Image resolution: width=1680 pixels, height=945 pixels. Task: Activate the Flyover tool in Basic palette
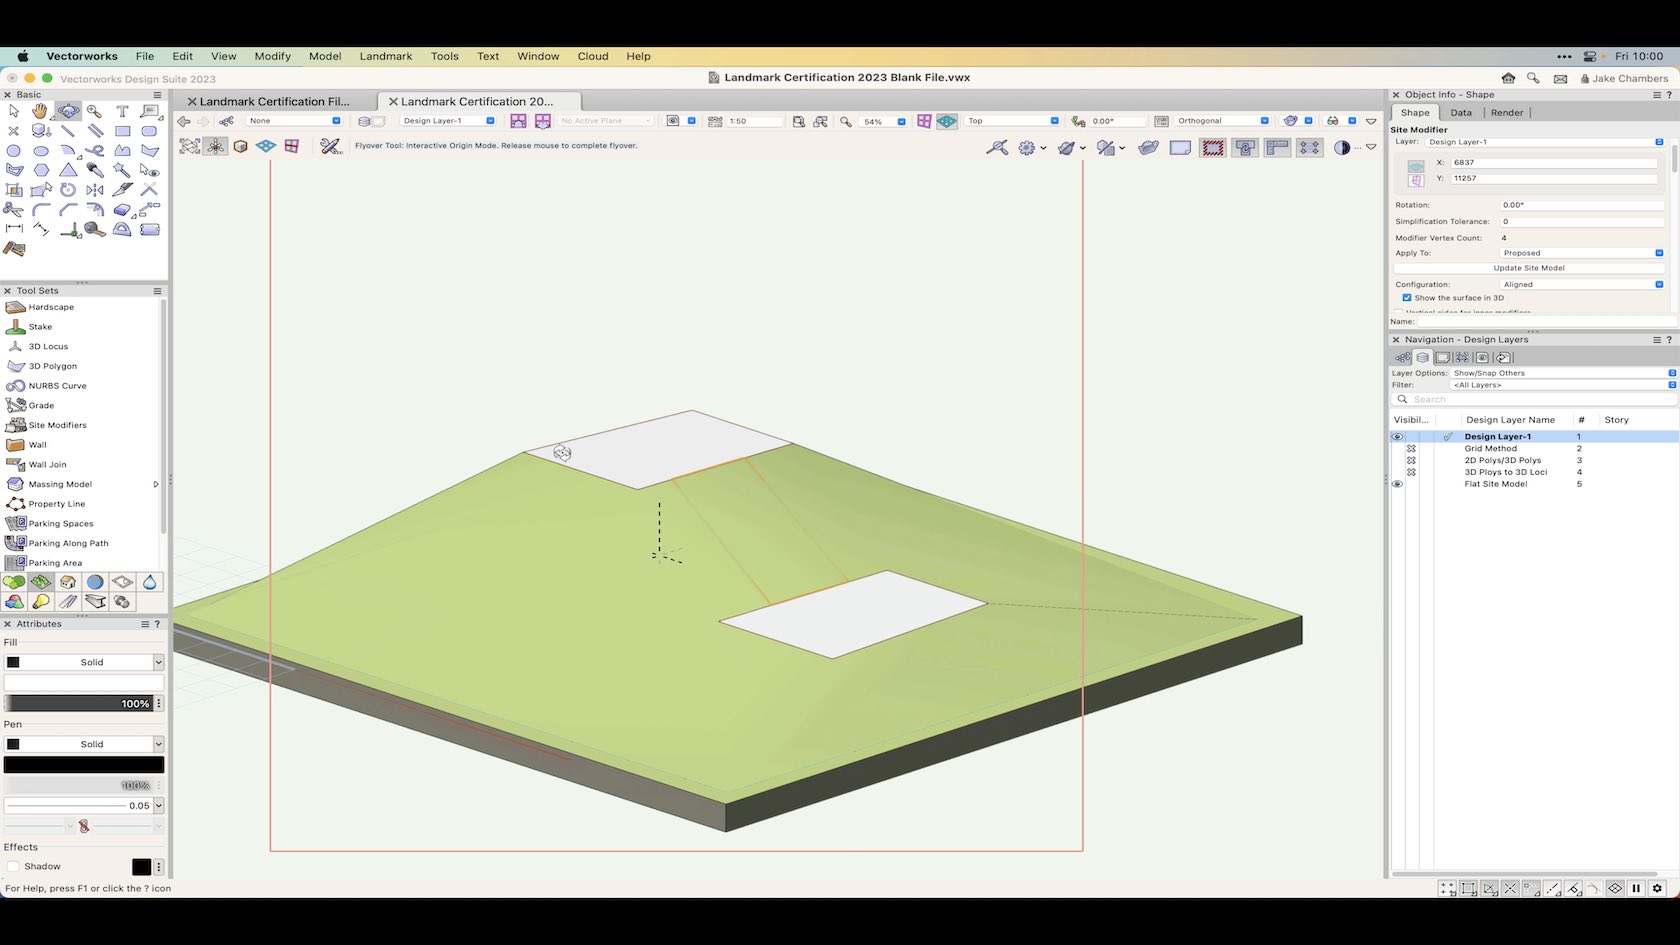tap(68, 111)
